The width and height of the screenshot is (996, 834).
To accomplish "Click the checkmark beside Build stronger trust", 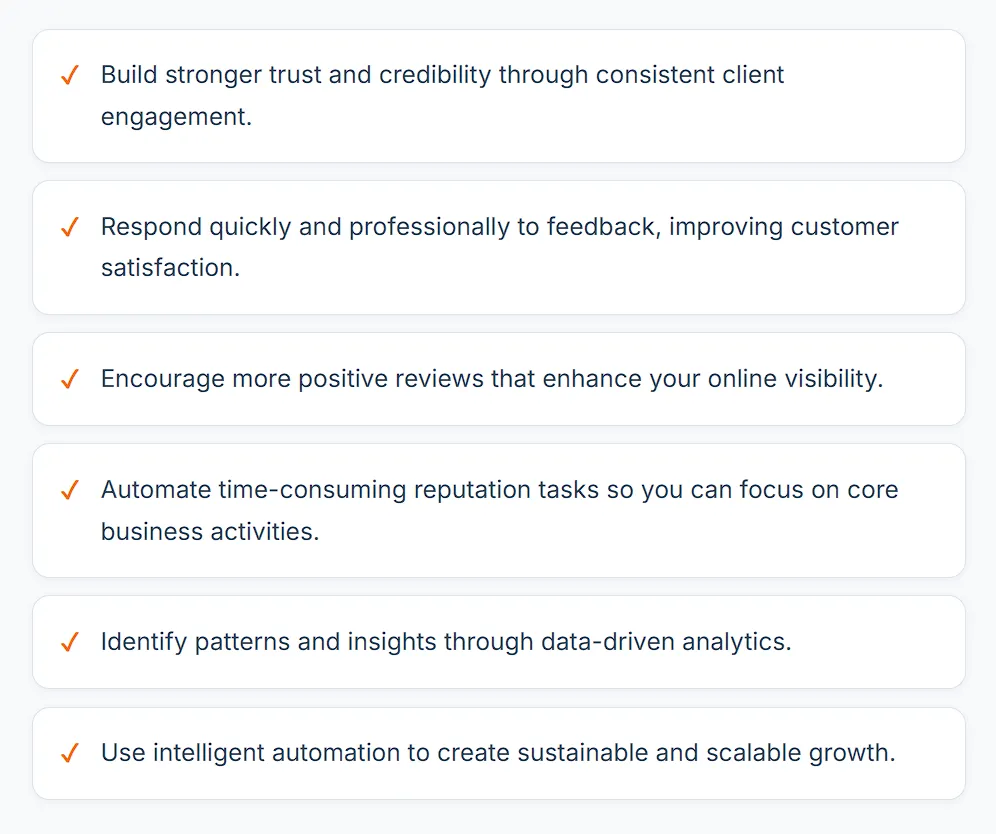I will point(70,74).
